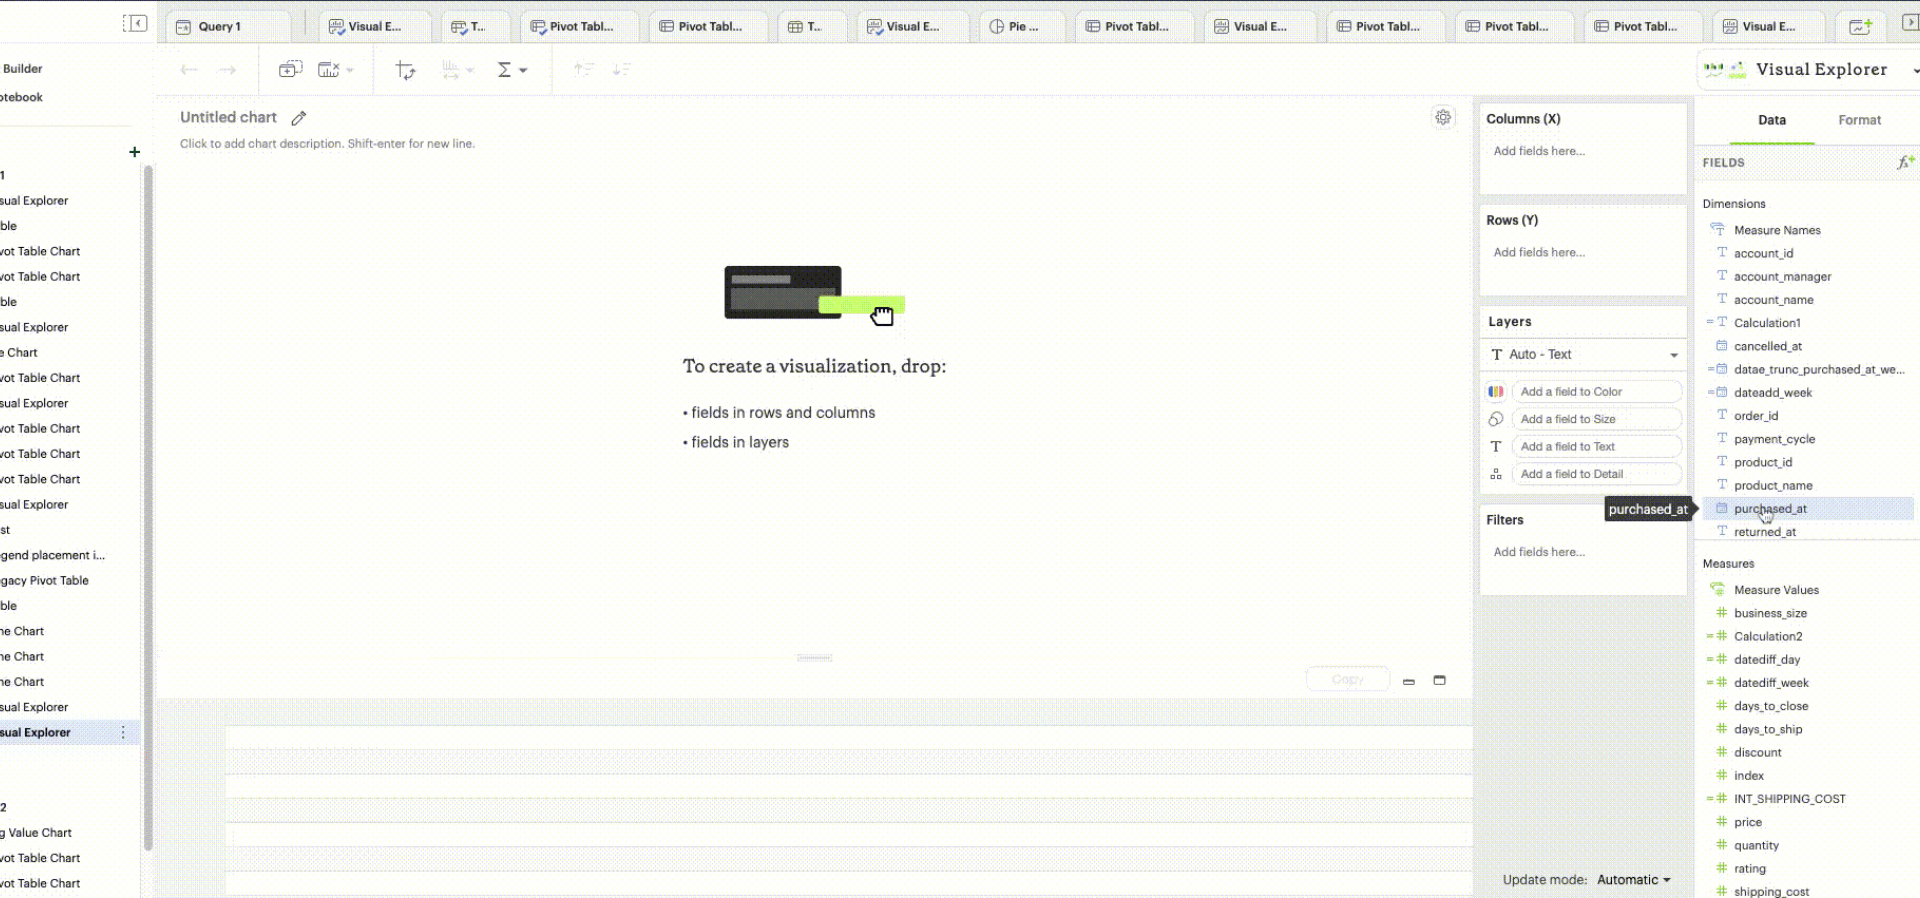The image size is (1920, 898).
Task: Click the swap rows and columns icon
Action: tap(405, 70)
